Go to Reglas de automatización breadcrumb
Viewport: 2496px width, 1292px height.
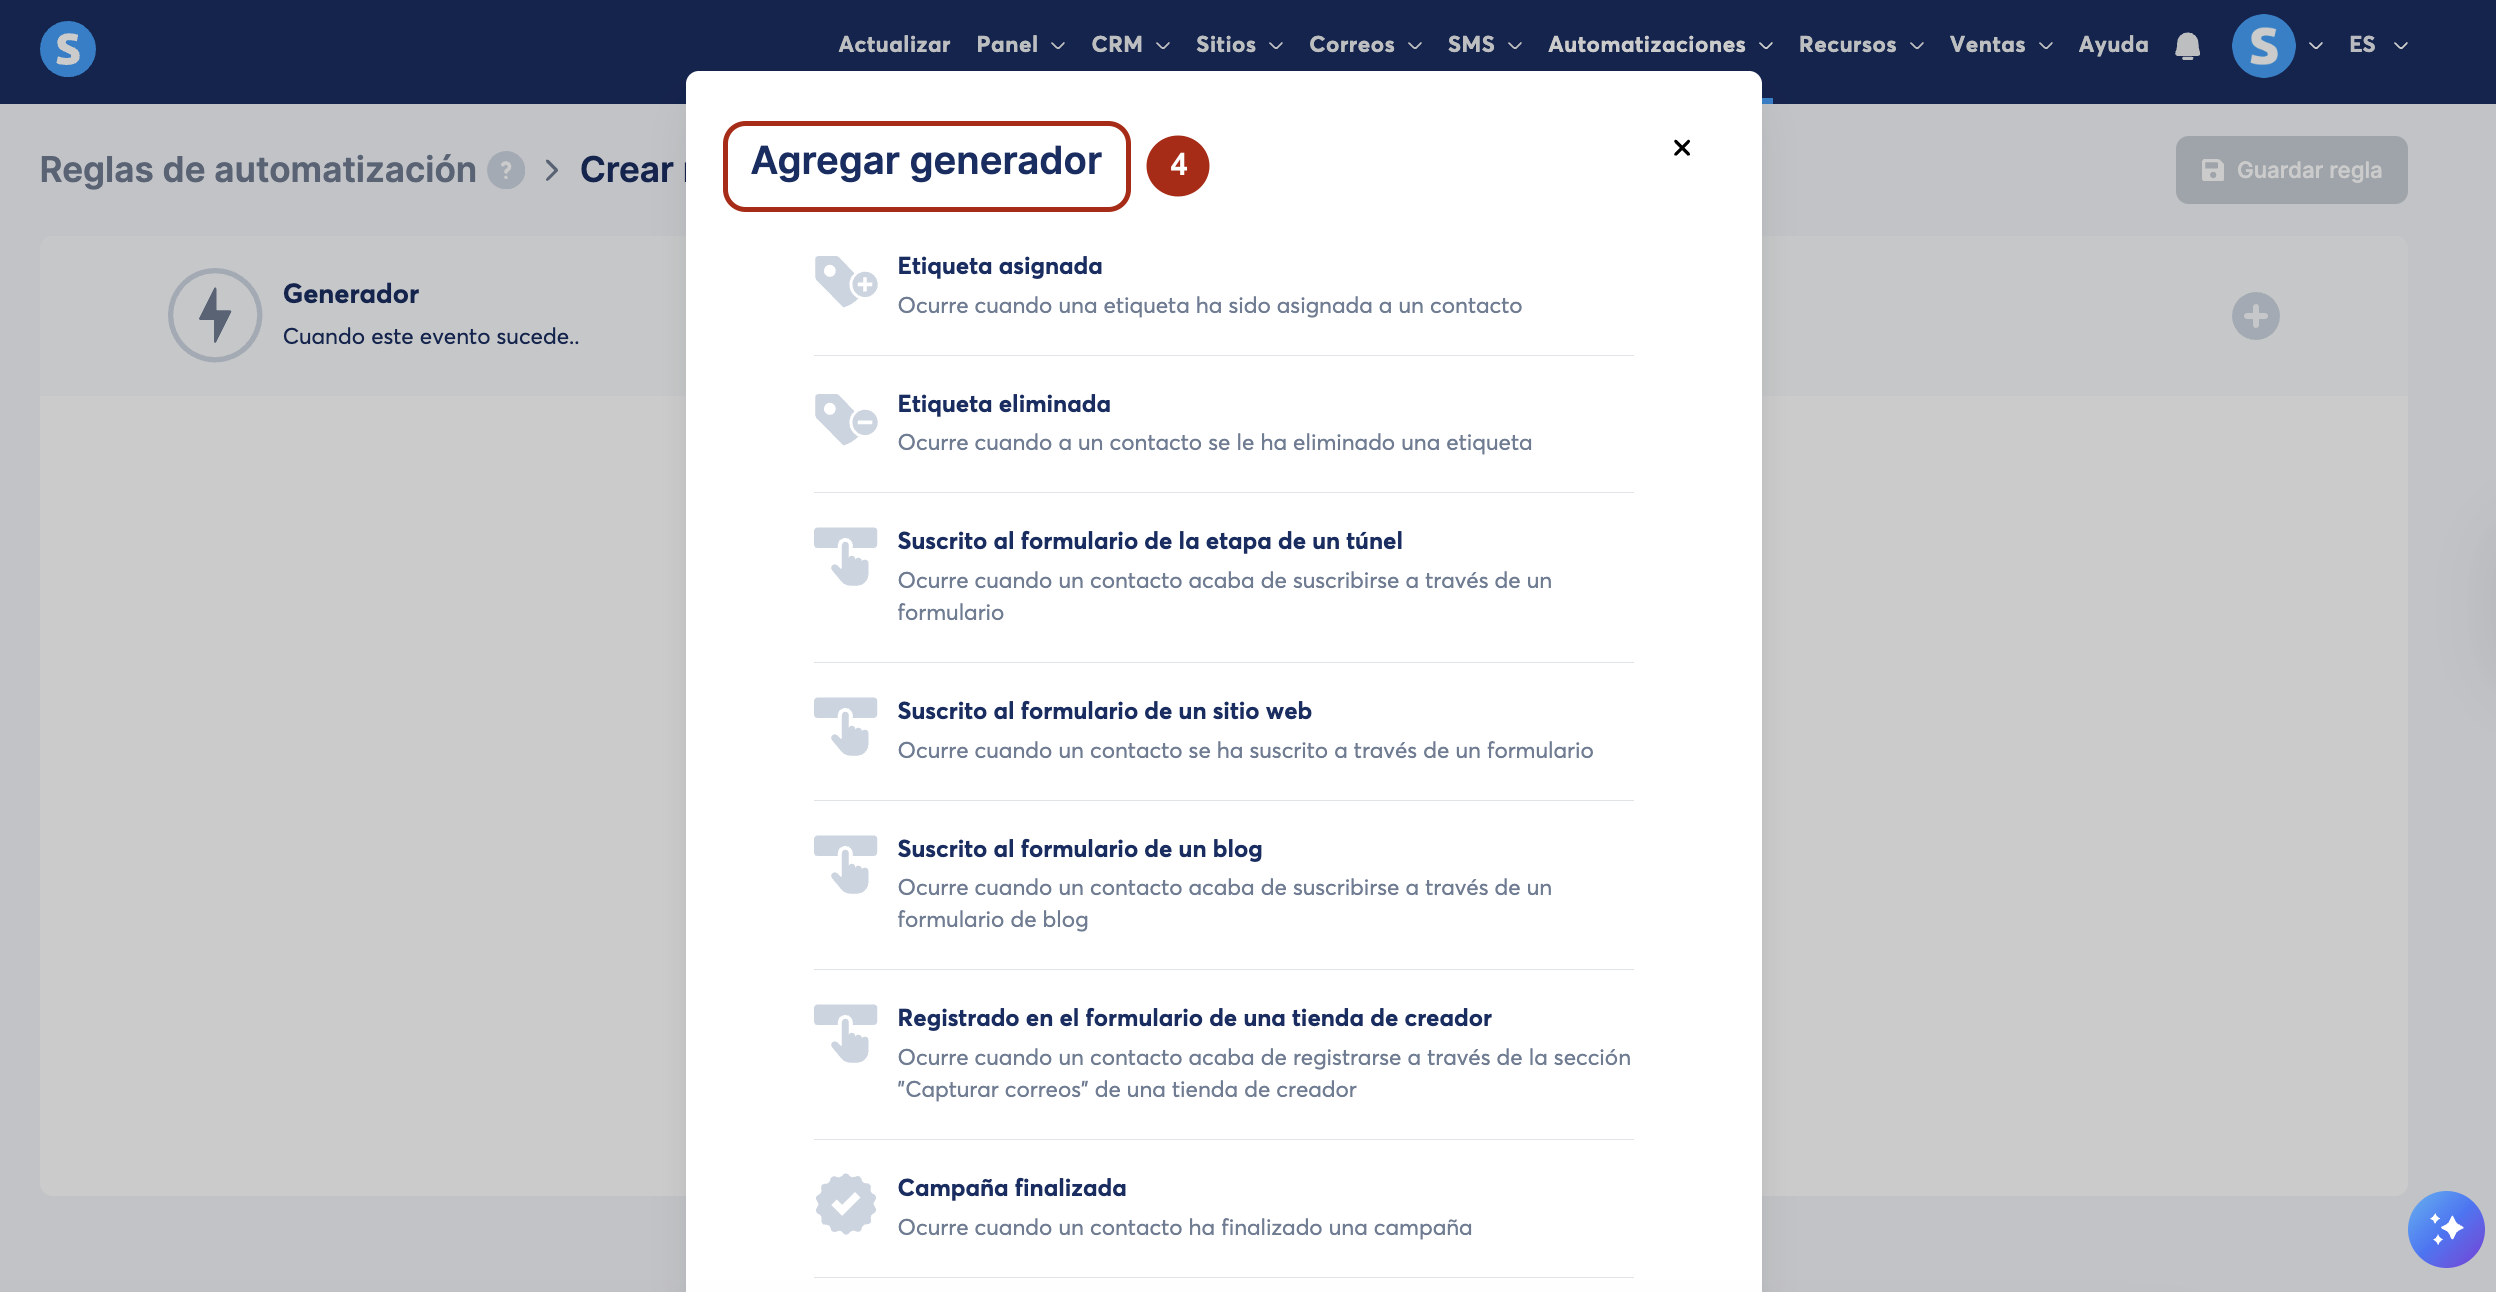[x=258, y=170]
